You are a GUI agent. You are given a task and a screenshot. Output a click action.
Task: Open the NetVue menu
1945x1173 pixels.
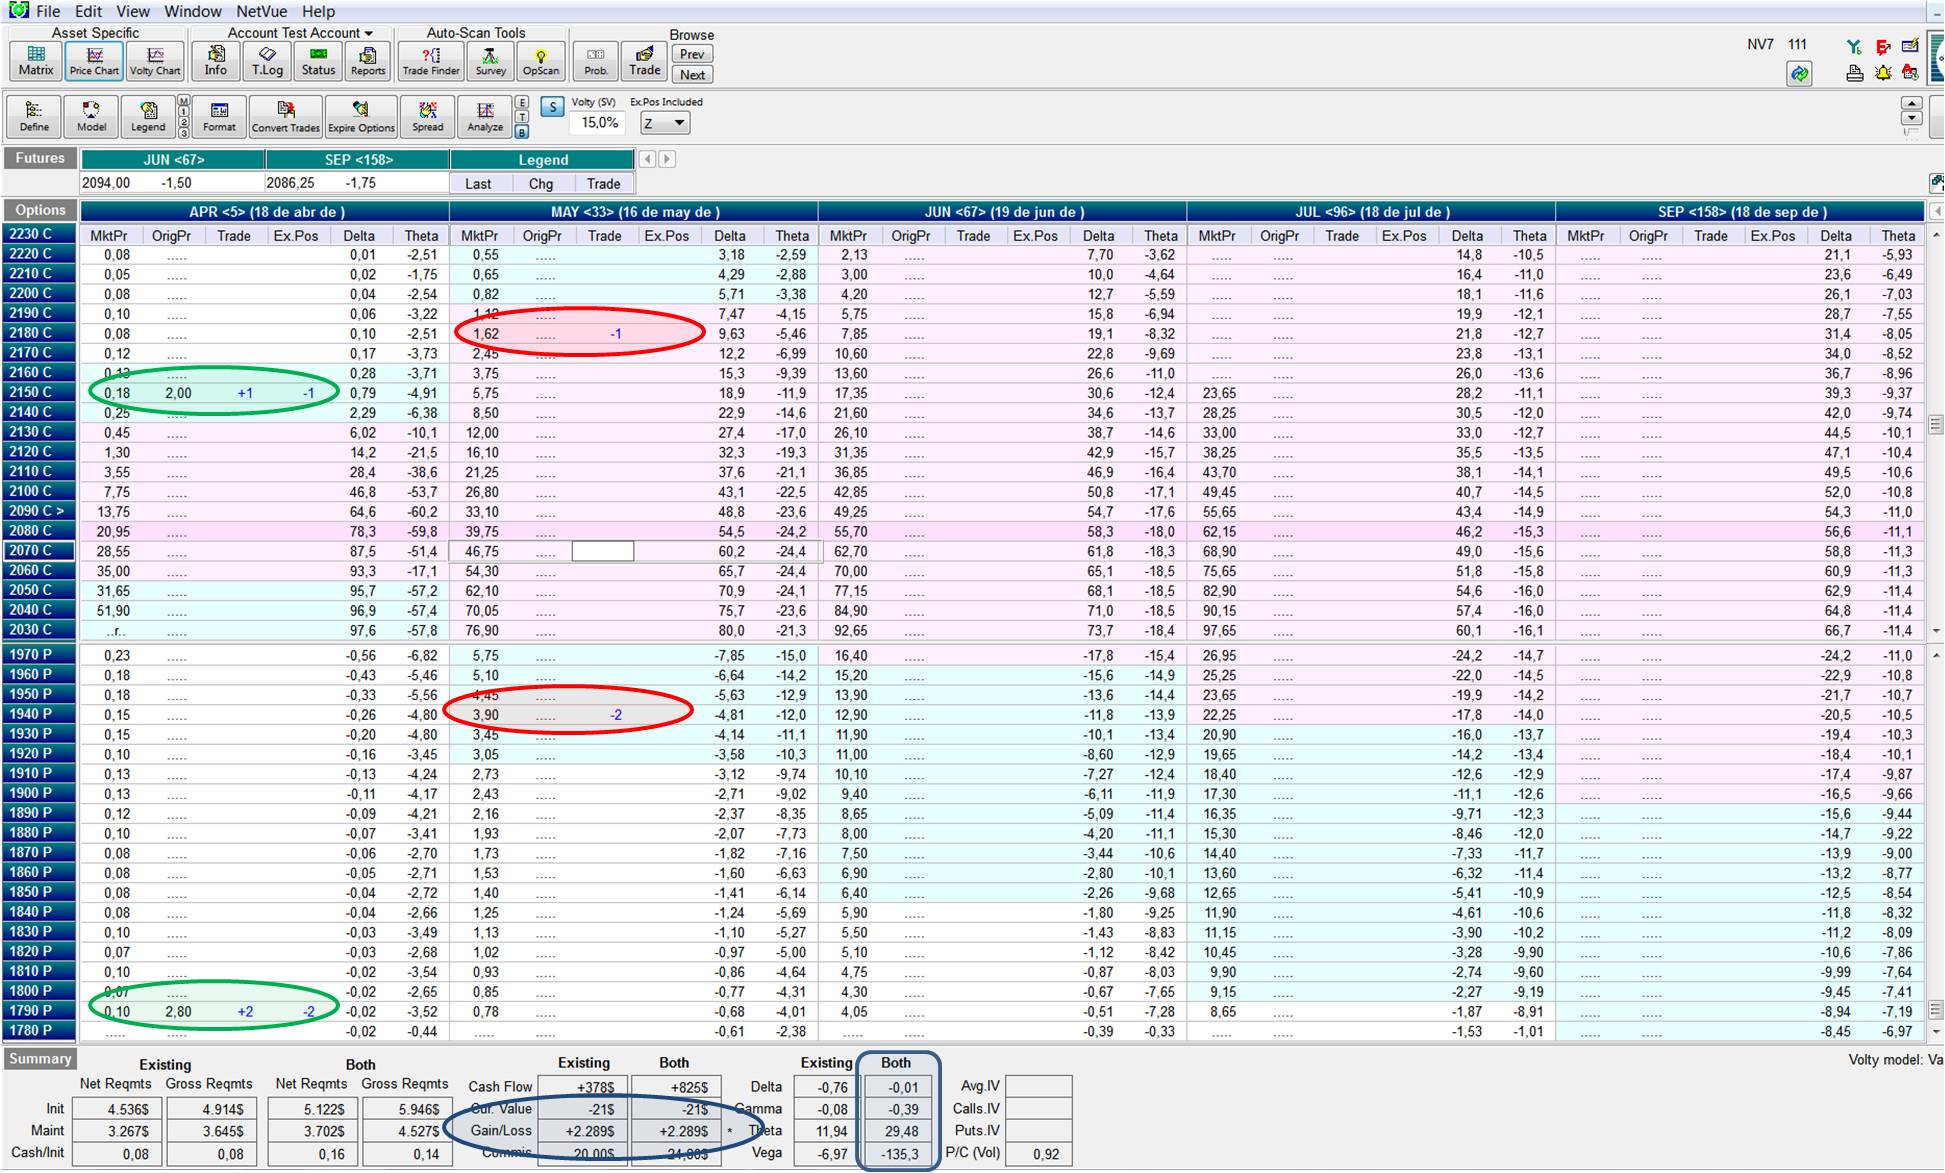point(262,11)
